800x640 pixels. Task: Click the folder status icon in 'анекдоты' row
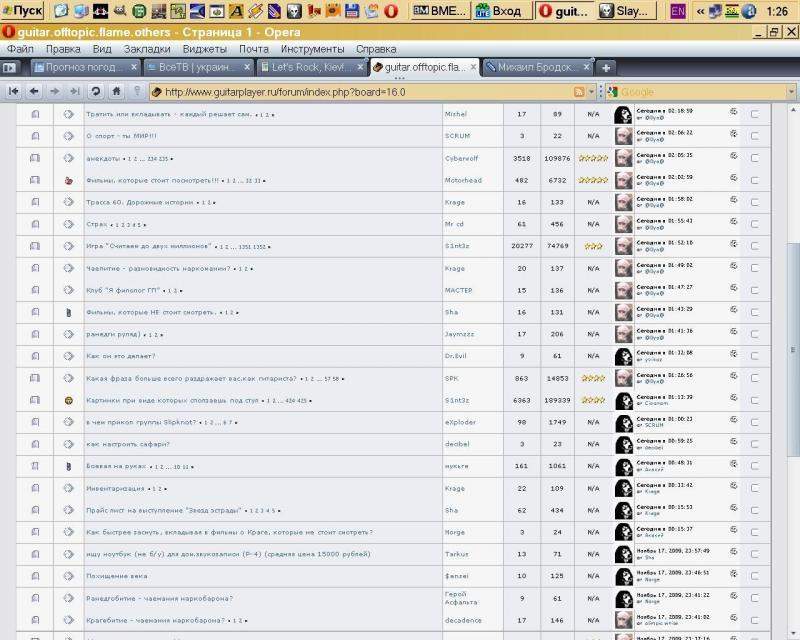(x=35, y=158)
